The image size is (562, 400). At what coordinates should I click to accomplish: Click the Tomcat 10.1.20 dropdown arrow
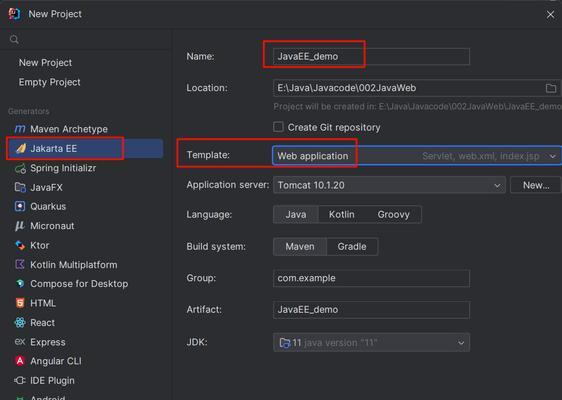(497, 185)
